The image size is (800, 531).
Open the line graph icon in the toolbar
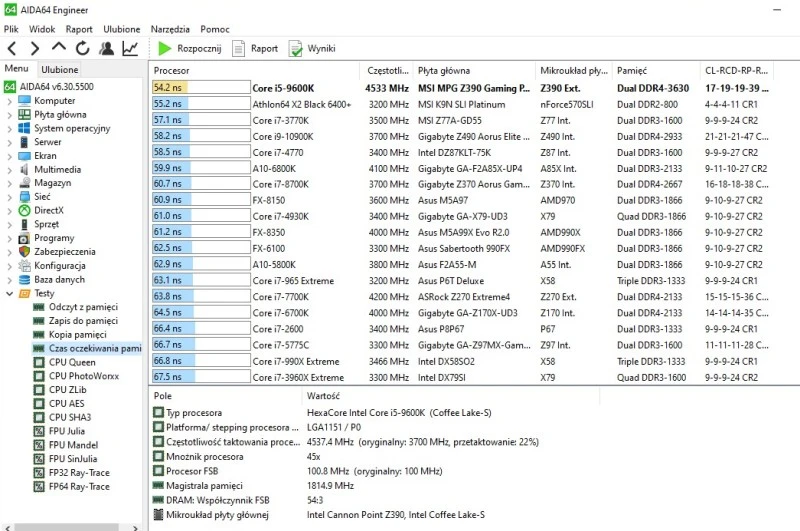tap(130, 48)
